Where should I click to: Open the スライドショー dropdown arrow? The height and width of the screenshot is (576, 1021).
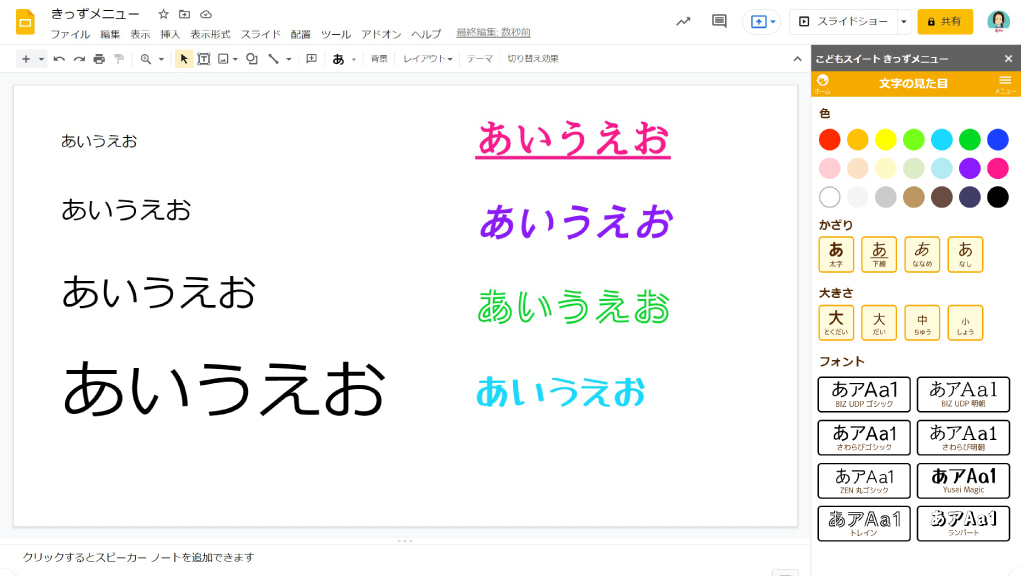point(903,21)
